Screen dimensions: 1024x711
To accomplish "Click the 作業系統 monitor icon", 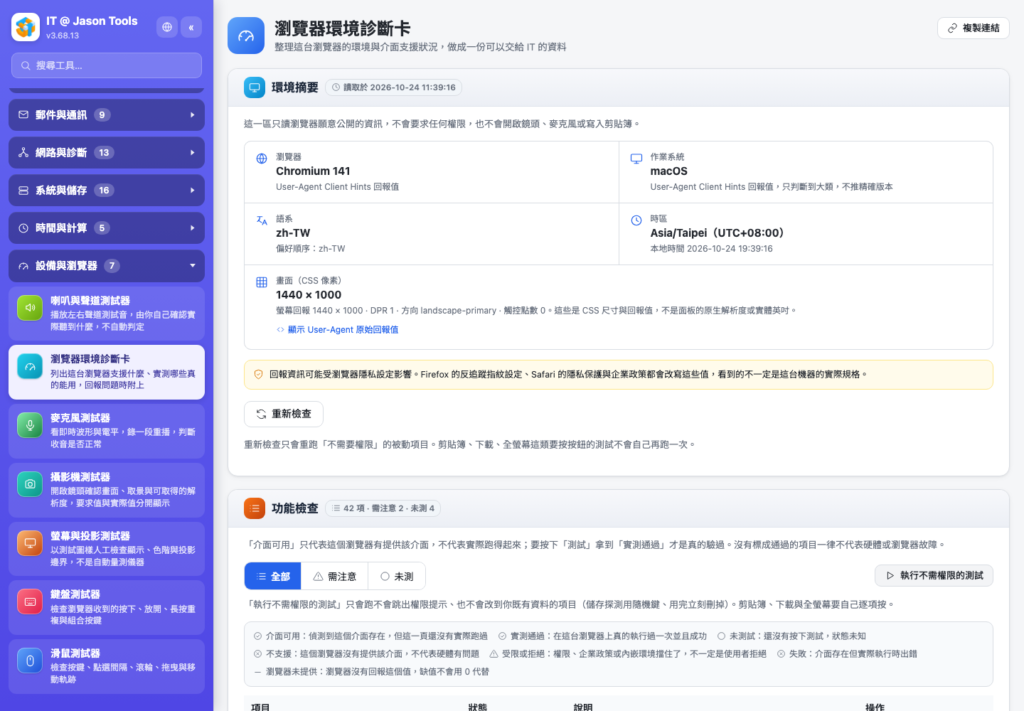I will 636,159.
